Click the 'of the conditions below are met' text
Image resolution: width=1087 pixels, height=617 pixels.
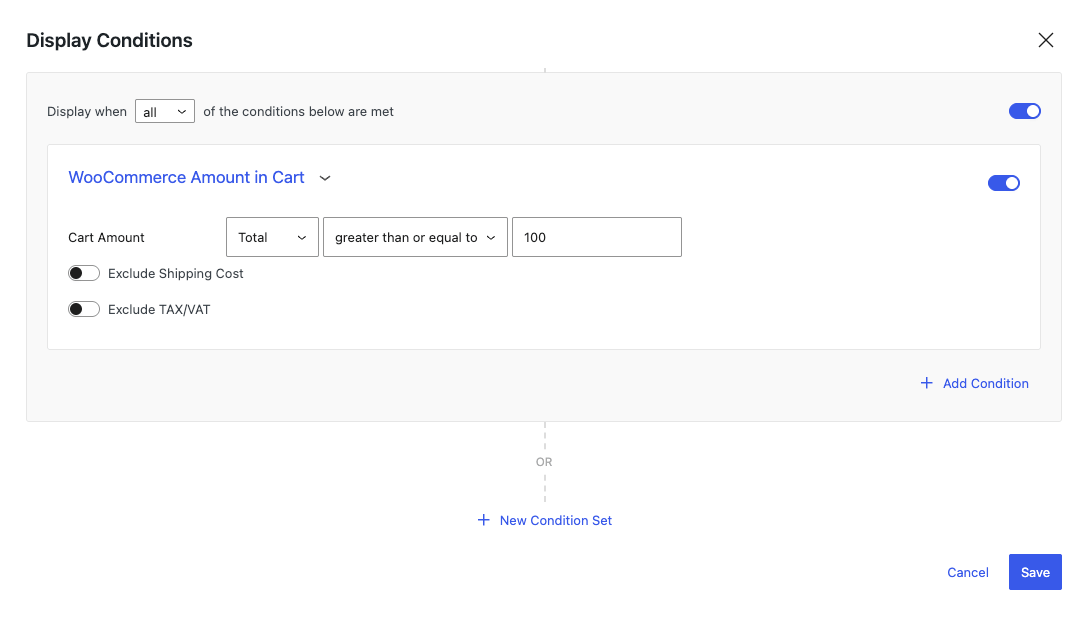298,112
